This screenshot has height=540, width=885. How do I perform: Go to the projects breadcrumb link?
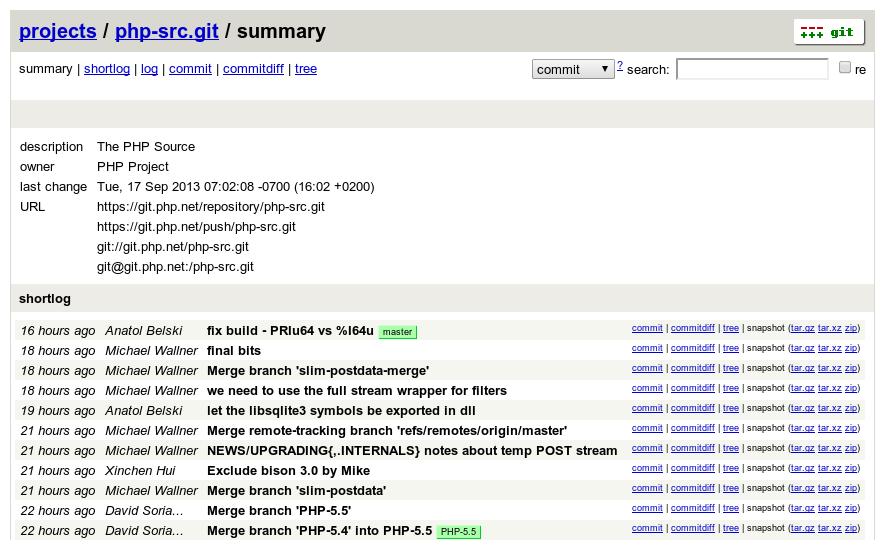[58, 31]
